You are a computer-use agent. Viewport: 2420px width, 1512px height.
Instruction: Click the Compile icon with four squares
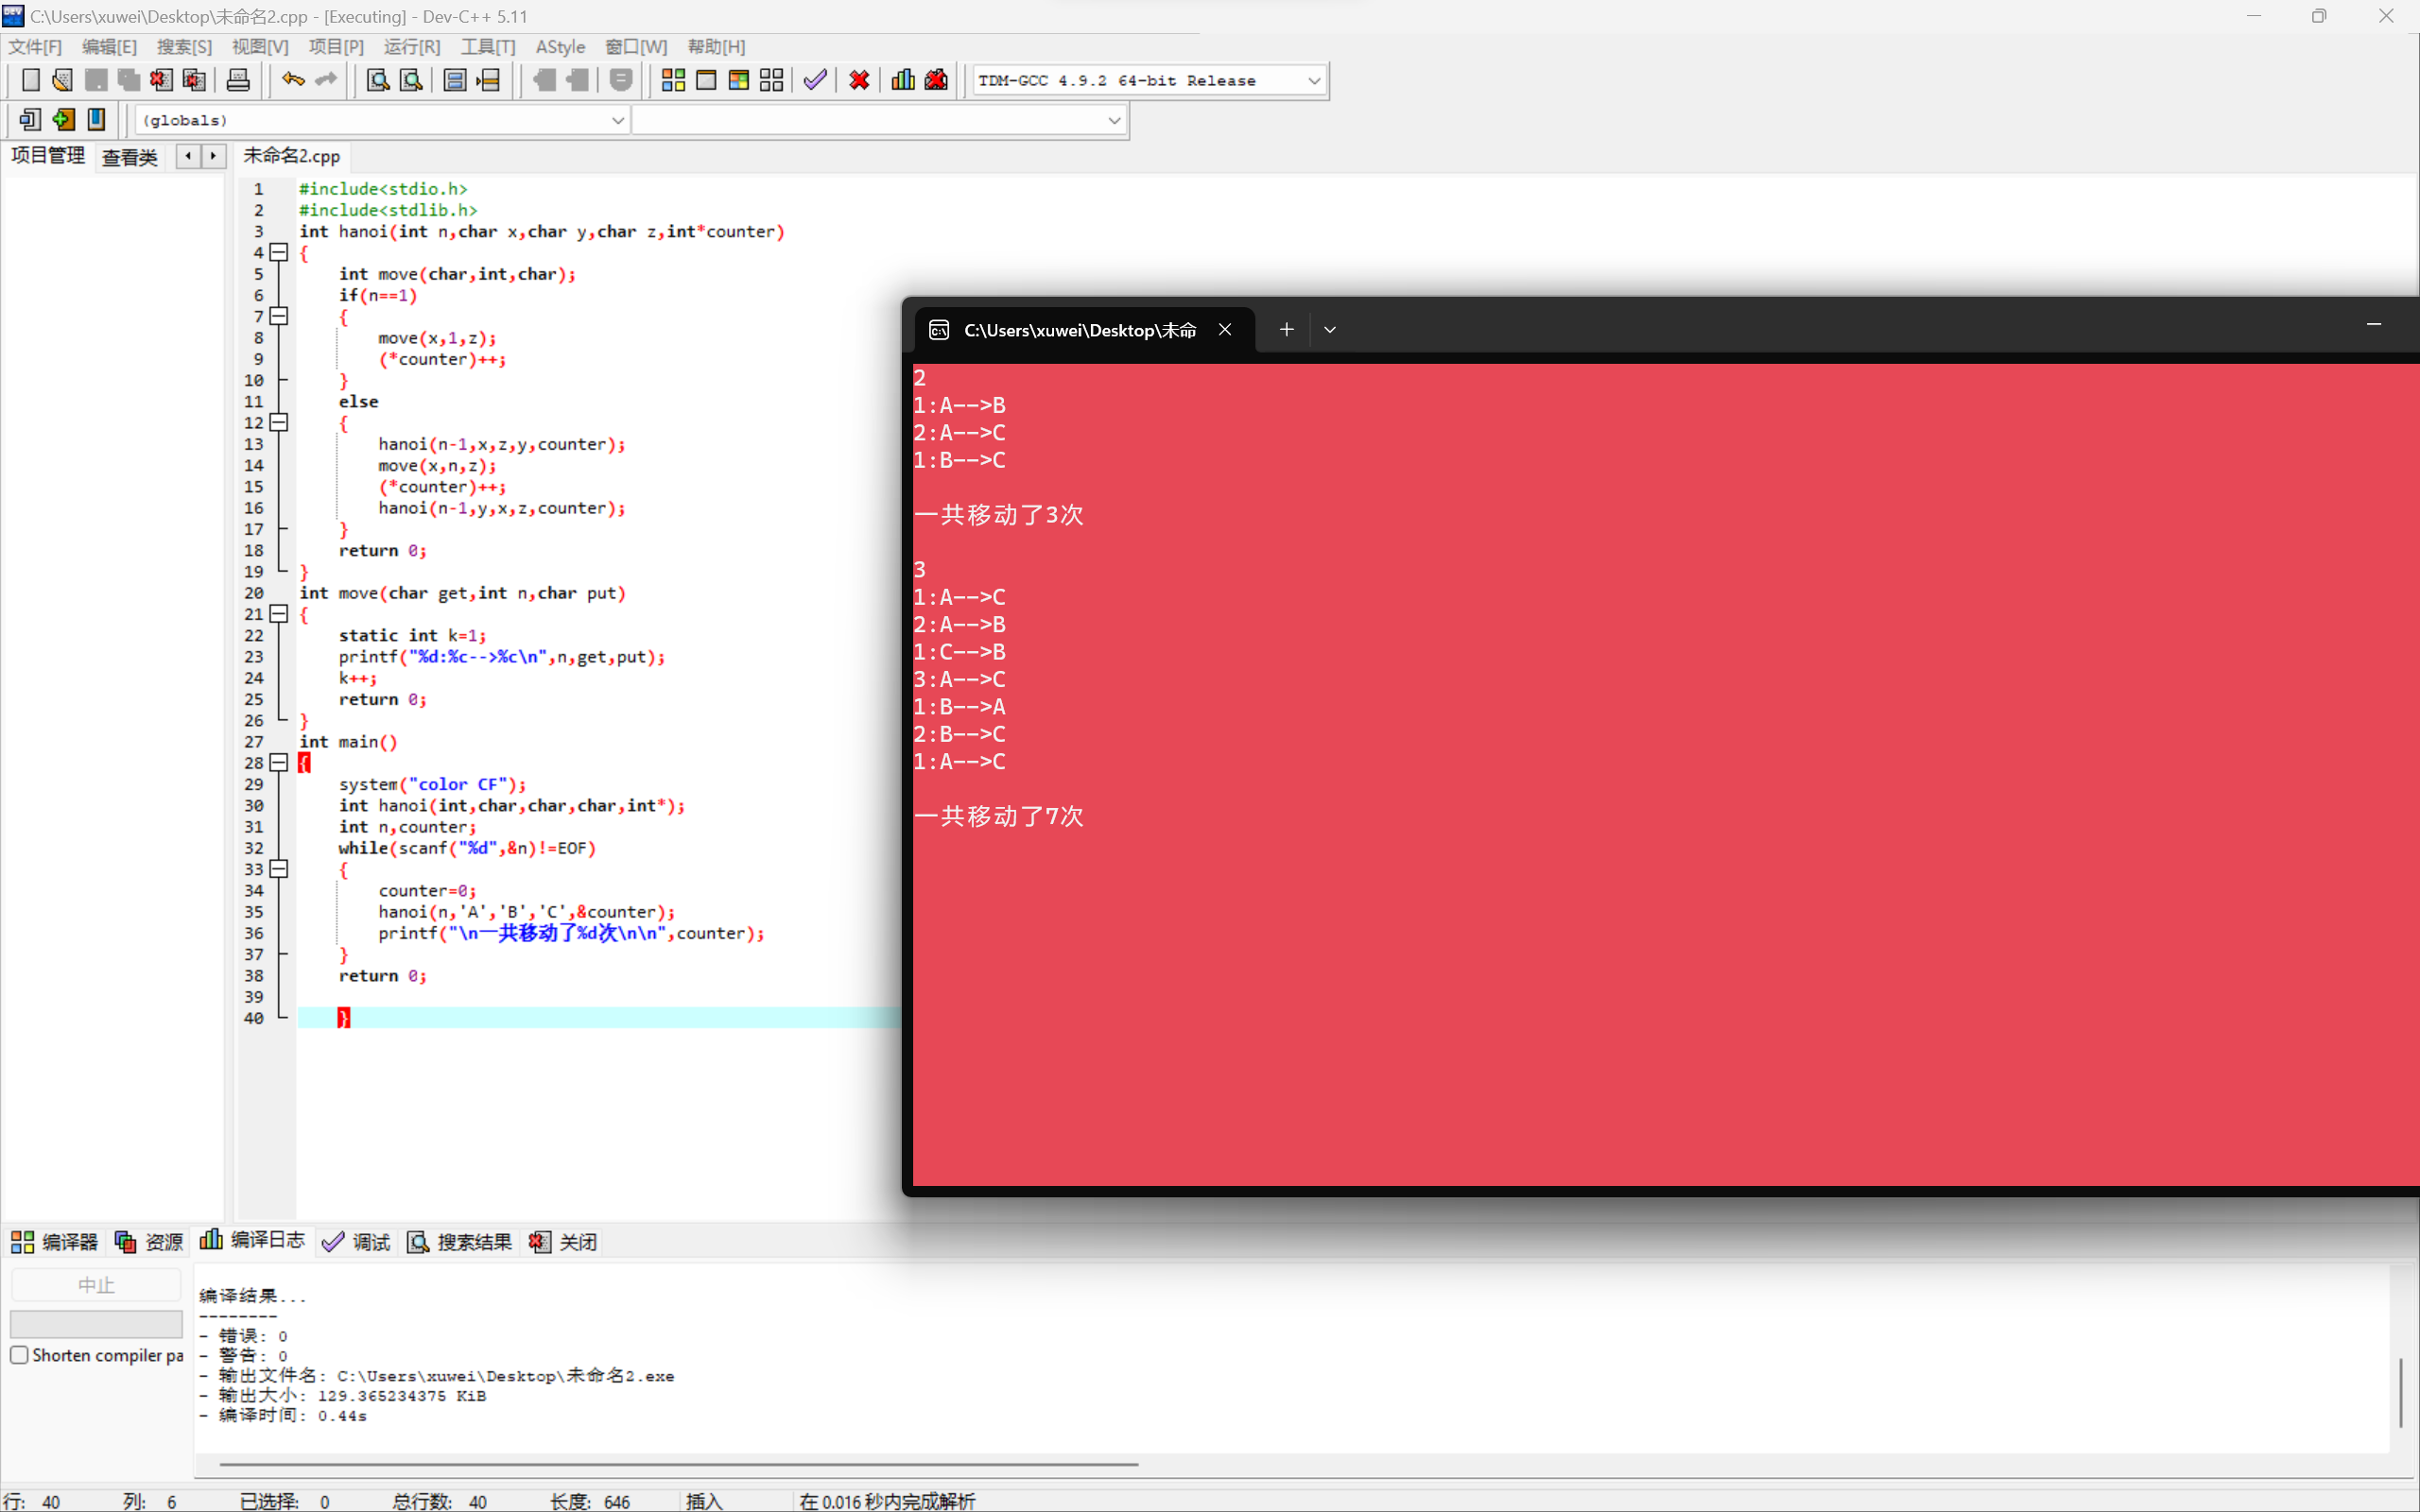[673, 80]
